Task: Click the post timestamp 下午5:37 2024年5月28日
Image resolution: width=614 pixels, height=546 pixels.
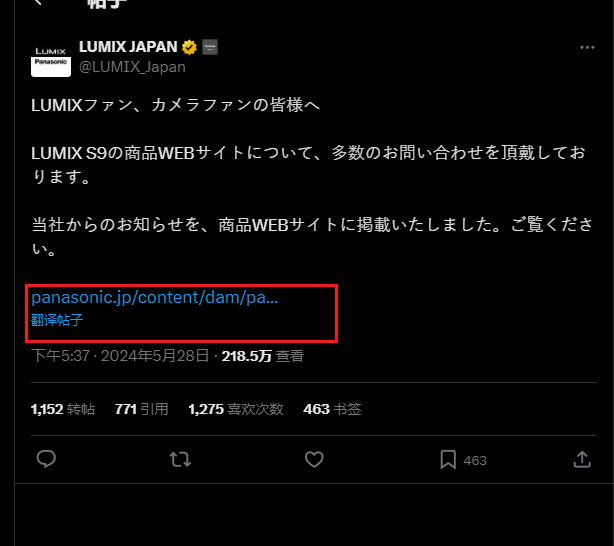Action: (120, 356)
